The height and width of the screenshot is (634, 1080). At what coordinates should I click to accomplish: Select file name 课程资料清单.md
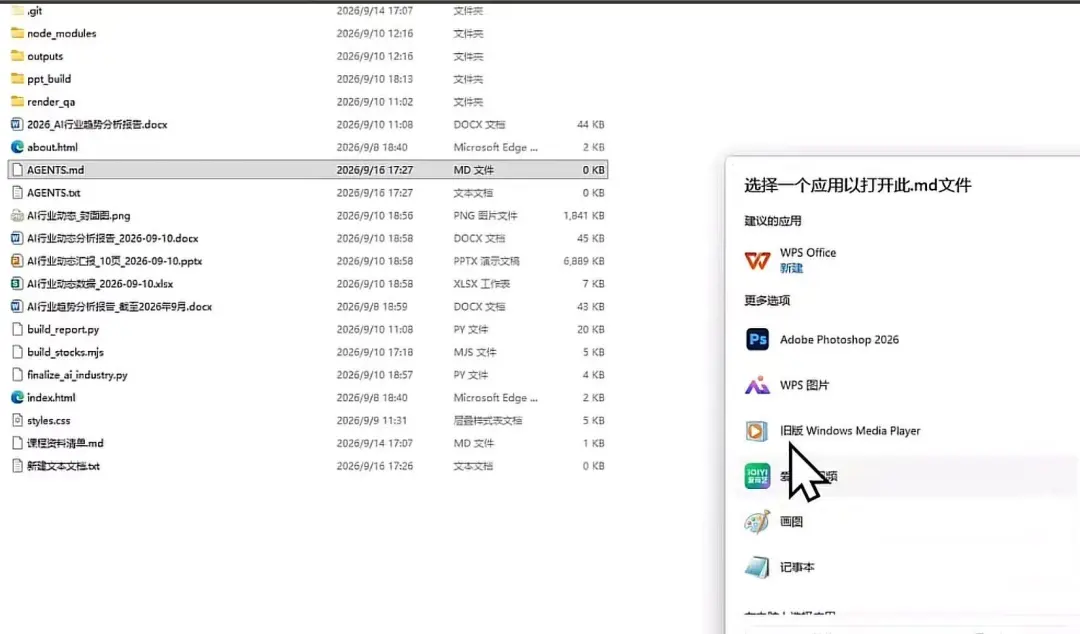[65, 442]
